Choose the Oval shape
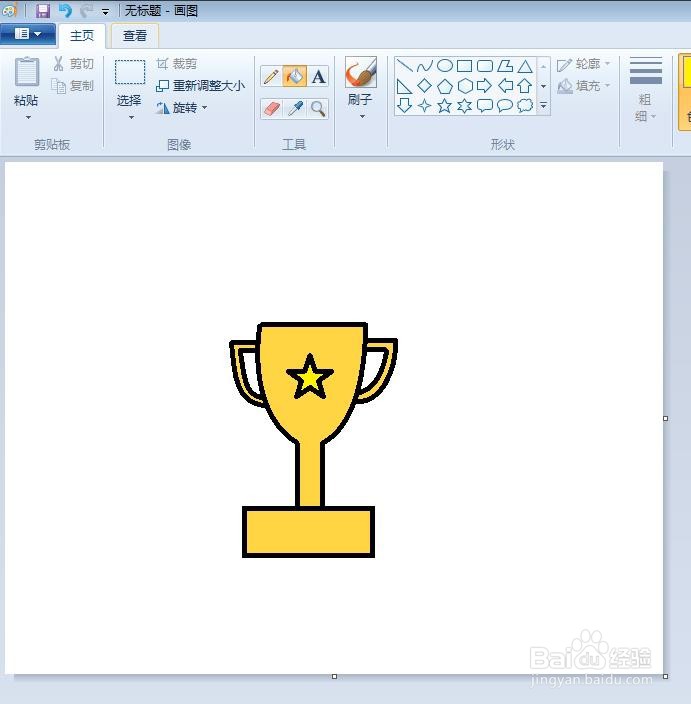The width and height of the screenshot is (691, 704). coord(445,66)
